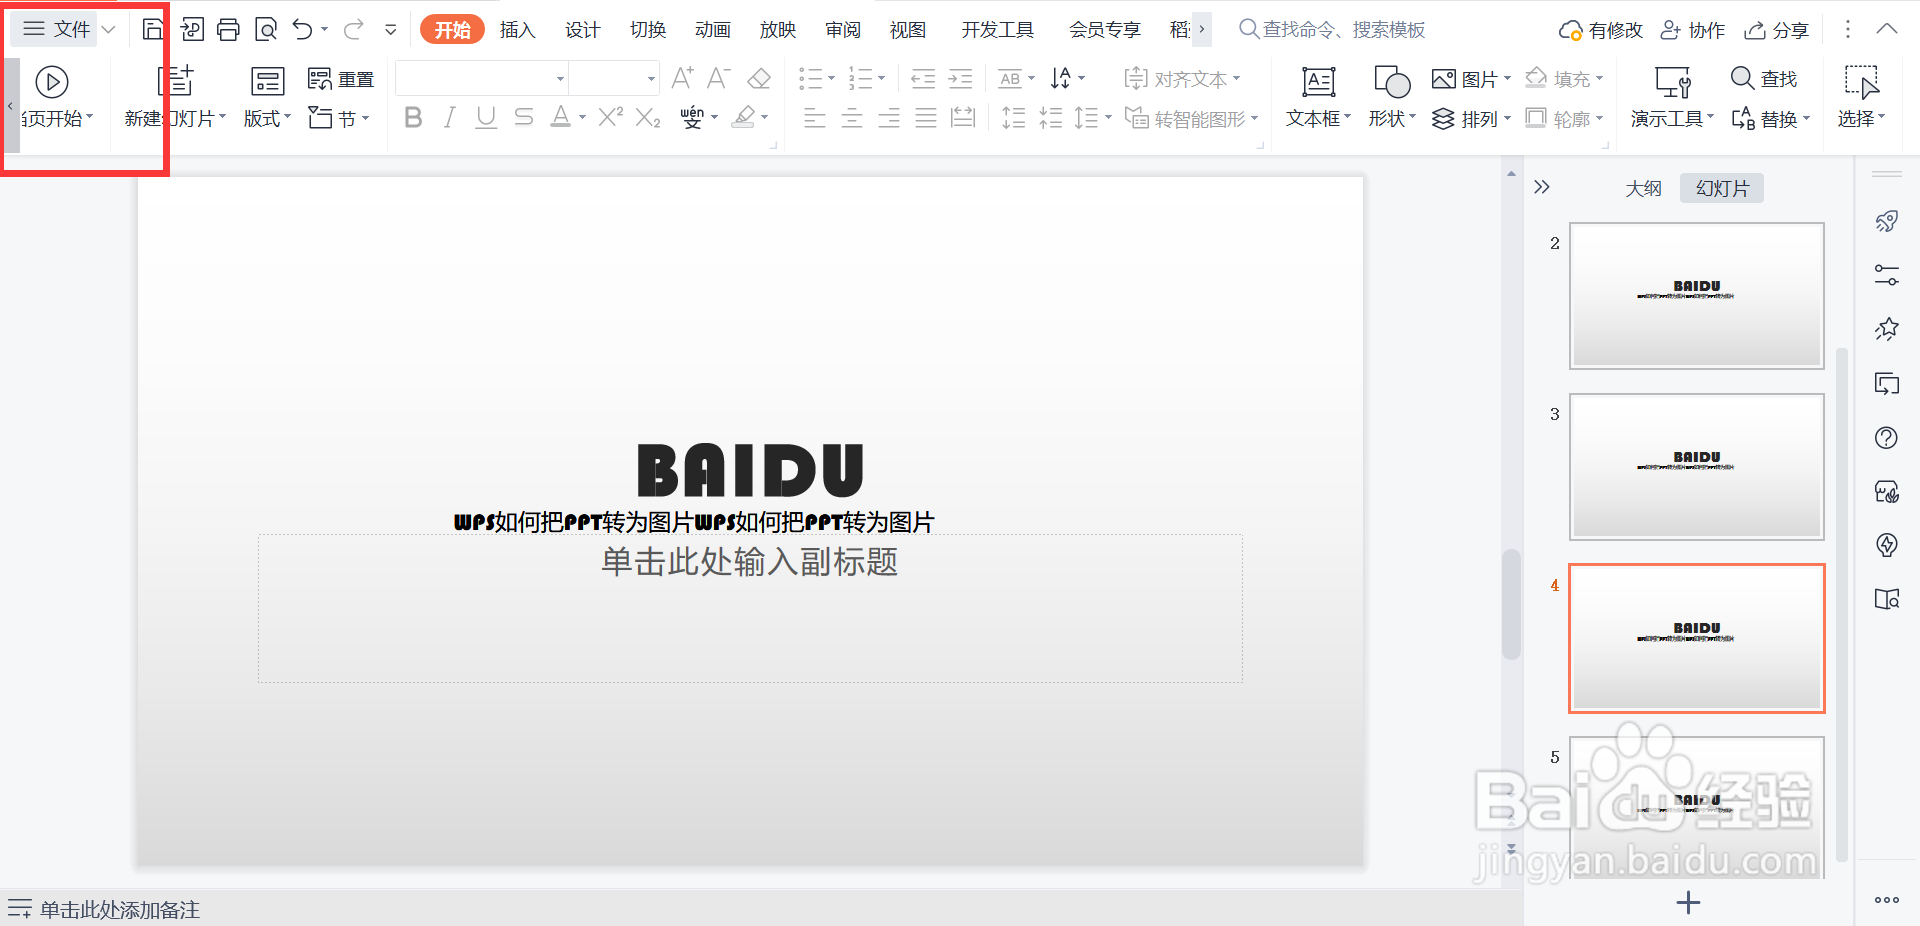Open Print Preview icon
Image resolution: width=1920 pixels, height=926 pixels.
266,29
